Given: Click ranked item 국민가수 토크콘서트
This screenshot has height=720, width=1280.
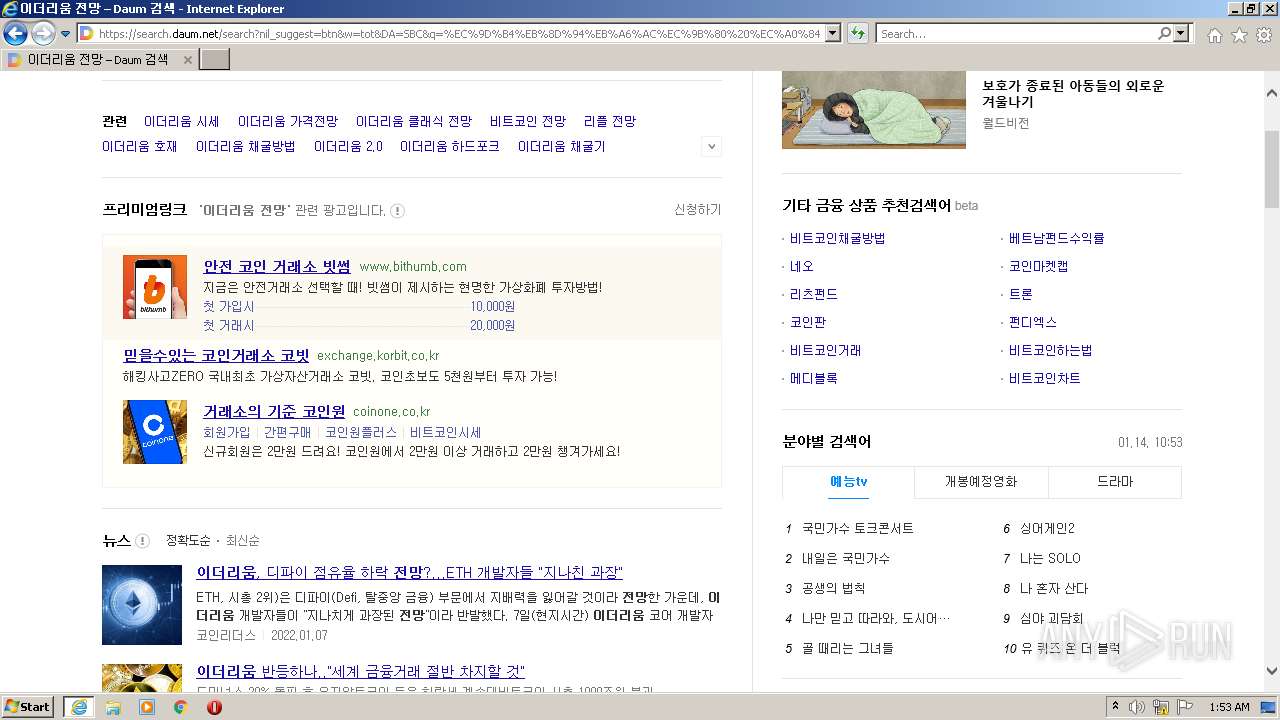Looking at the screenshot, I should coord(858,529).
